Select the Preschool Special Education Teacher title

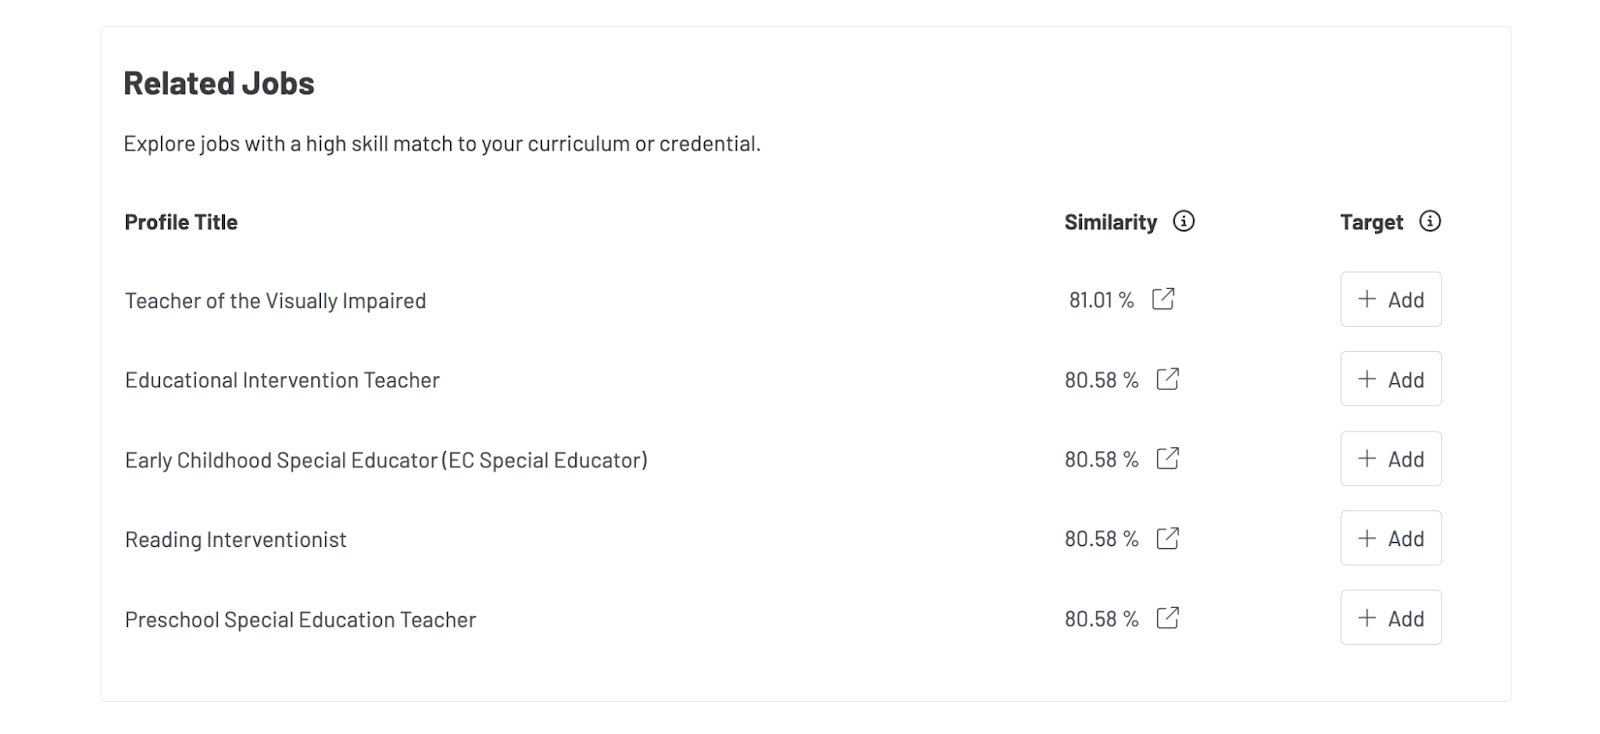click(x=299, y=619)
